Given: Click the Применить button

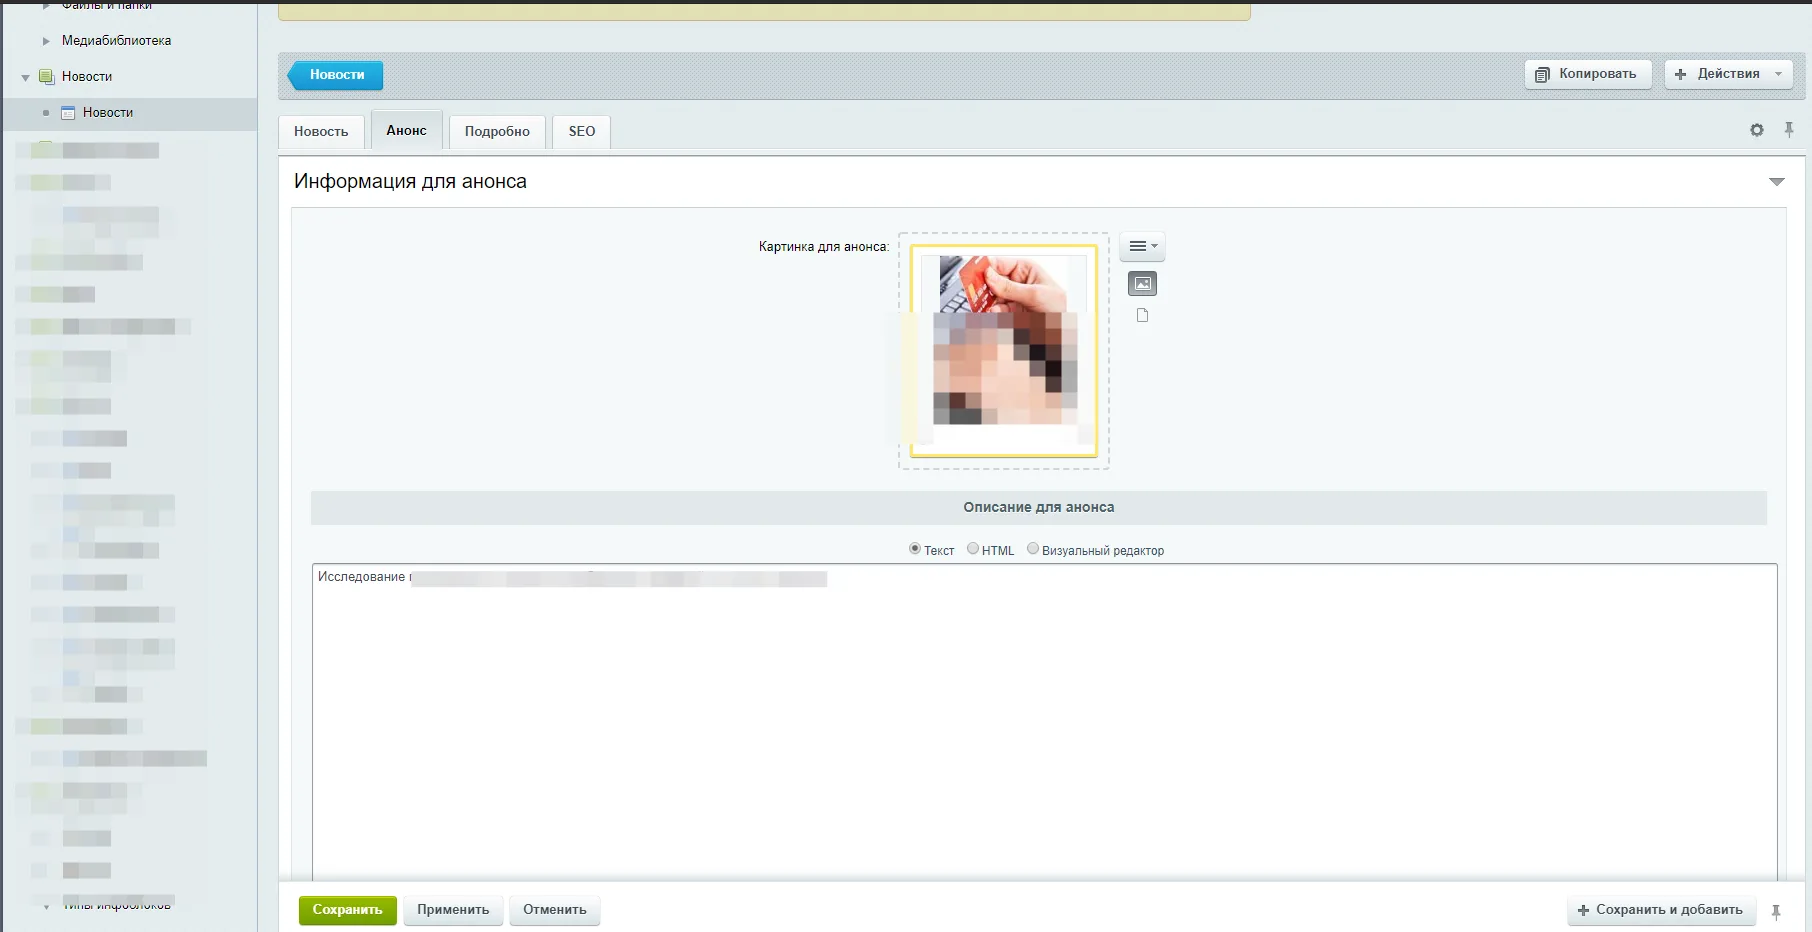Looking at the screenshot, I should [x=453, y=910].
